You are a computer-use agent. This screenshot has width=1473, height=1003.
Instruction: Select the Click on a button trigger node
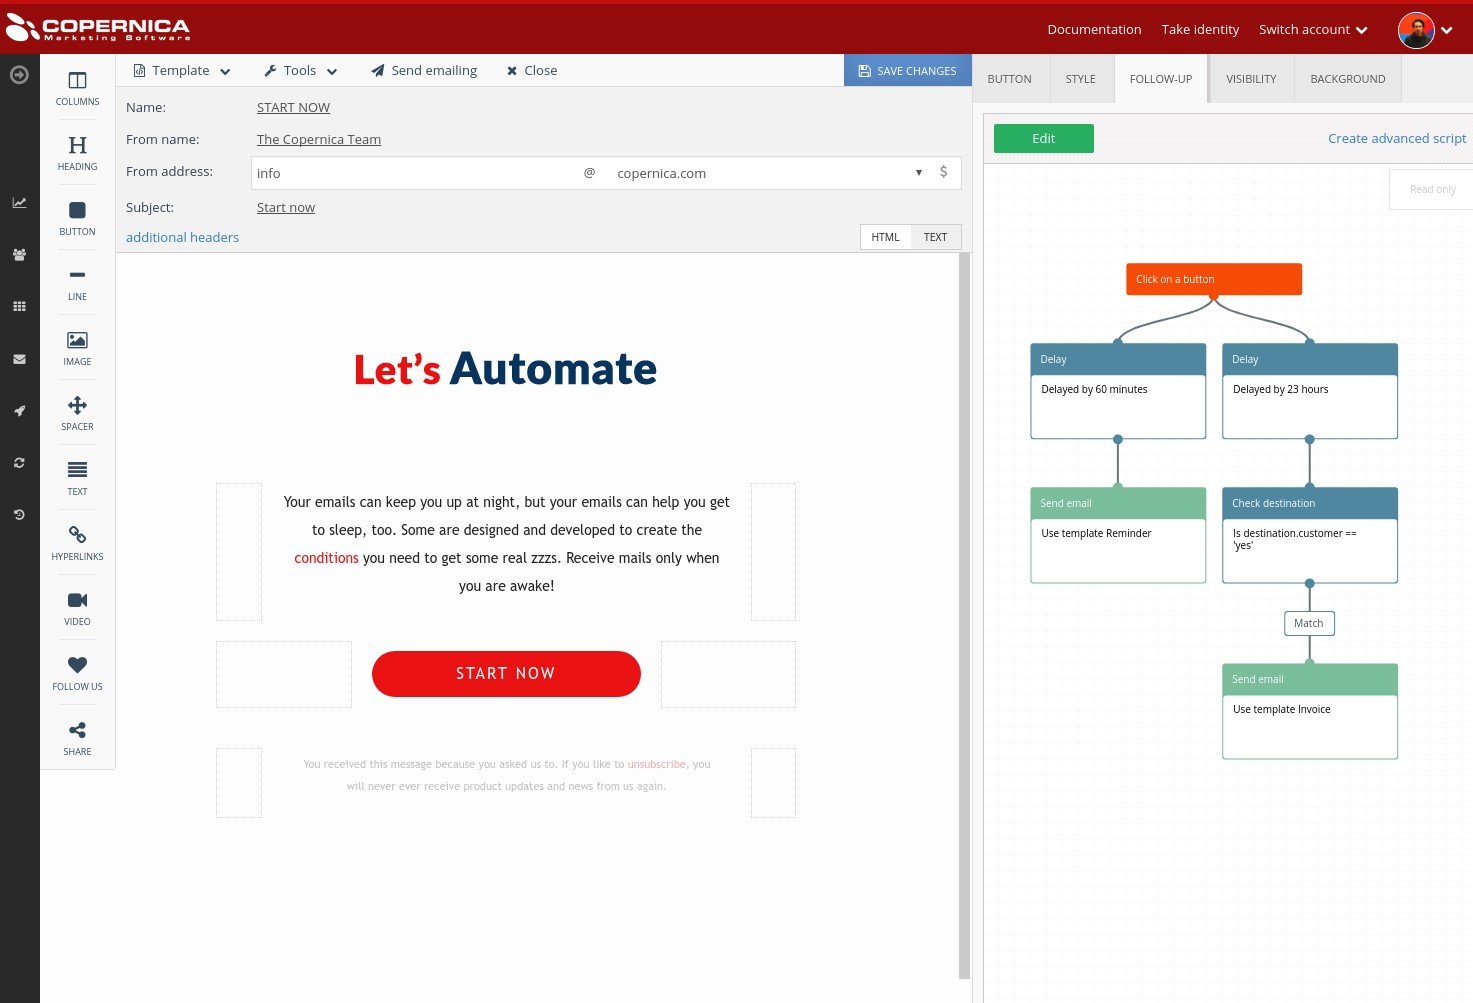pyautogui.click(x=1213, y=279)
